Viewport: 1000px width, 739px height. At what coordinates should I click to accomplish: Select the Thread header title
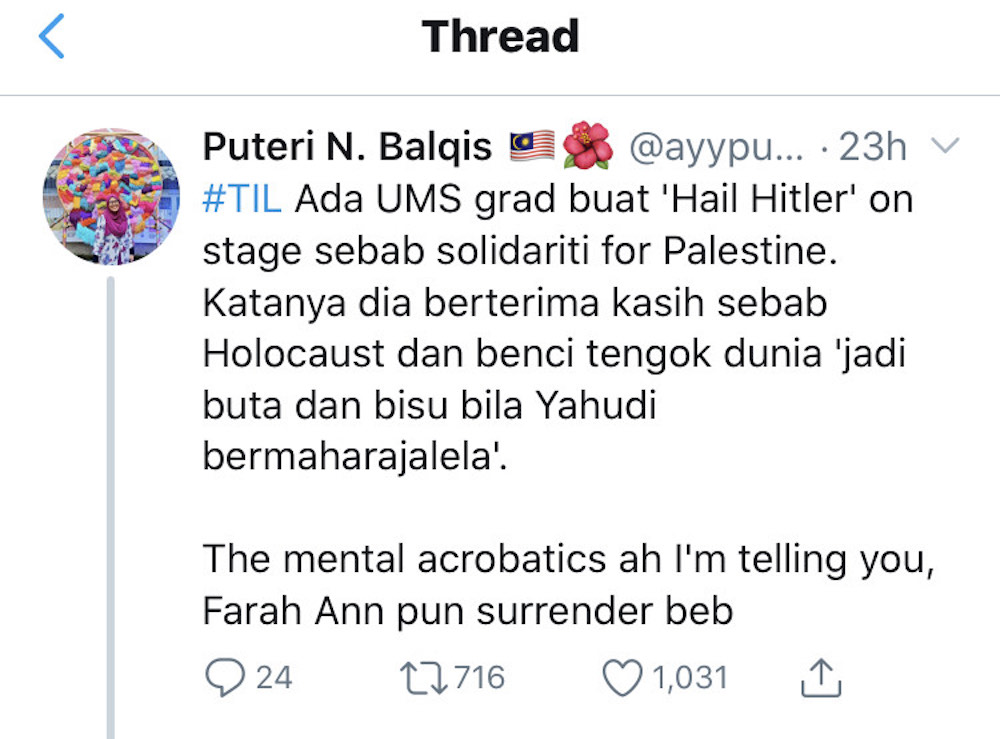coord(500,36)
